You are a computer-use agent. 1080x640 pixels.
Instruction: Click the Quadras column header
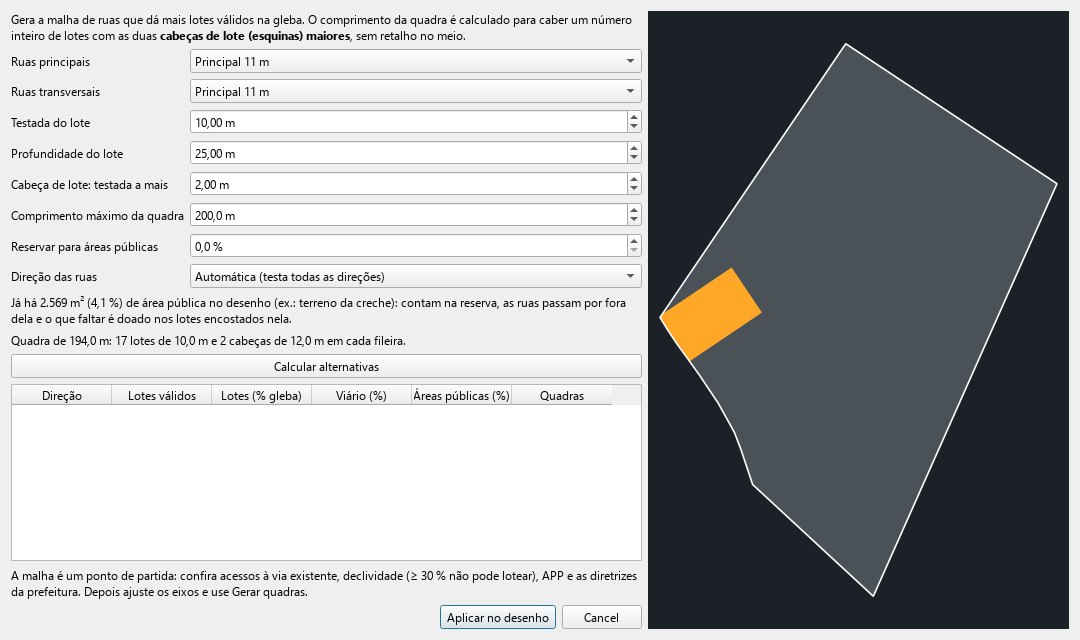click(x=561, y=395)
